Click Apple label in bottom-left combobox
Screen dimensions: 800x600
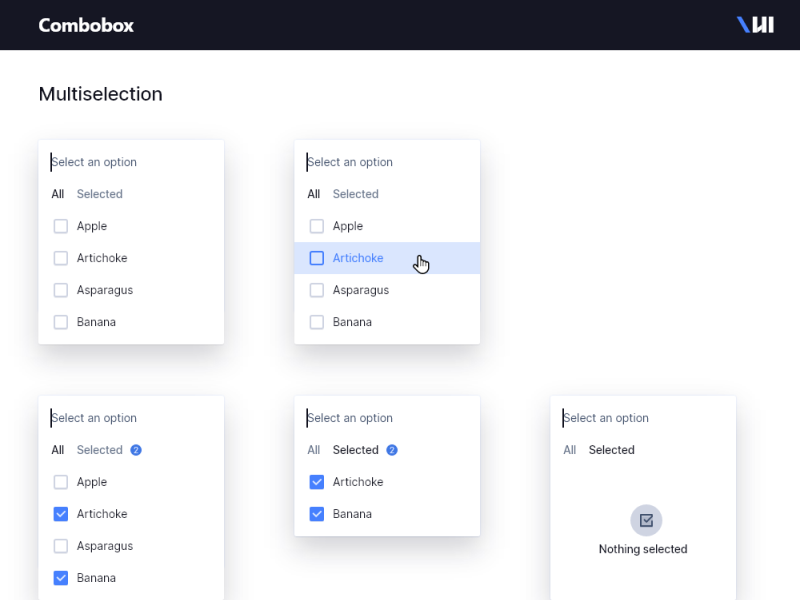click(92, 482)
